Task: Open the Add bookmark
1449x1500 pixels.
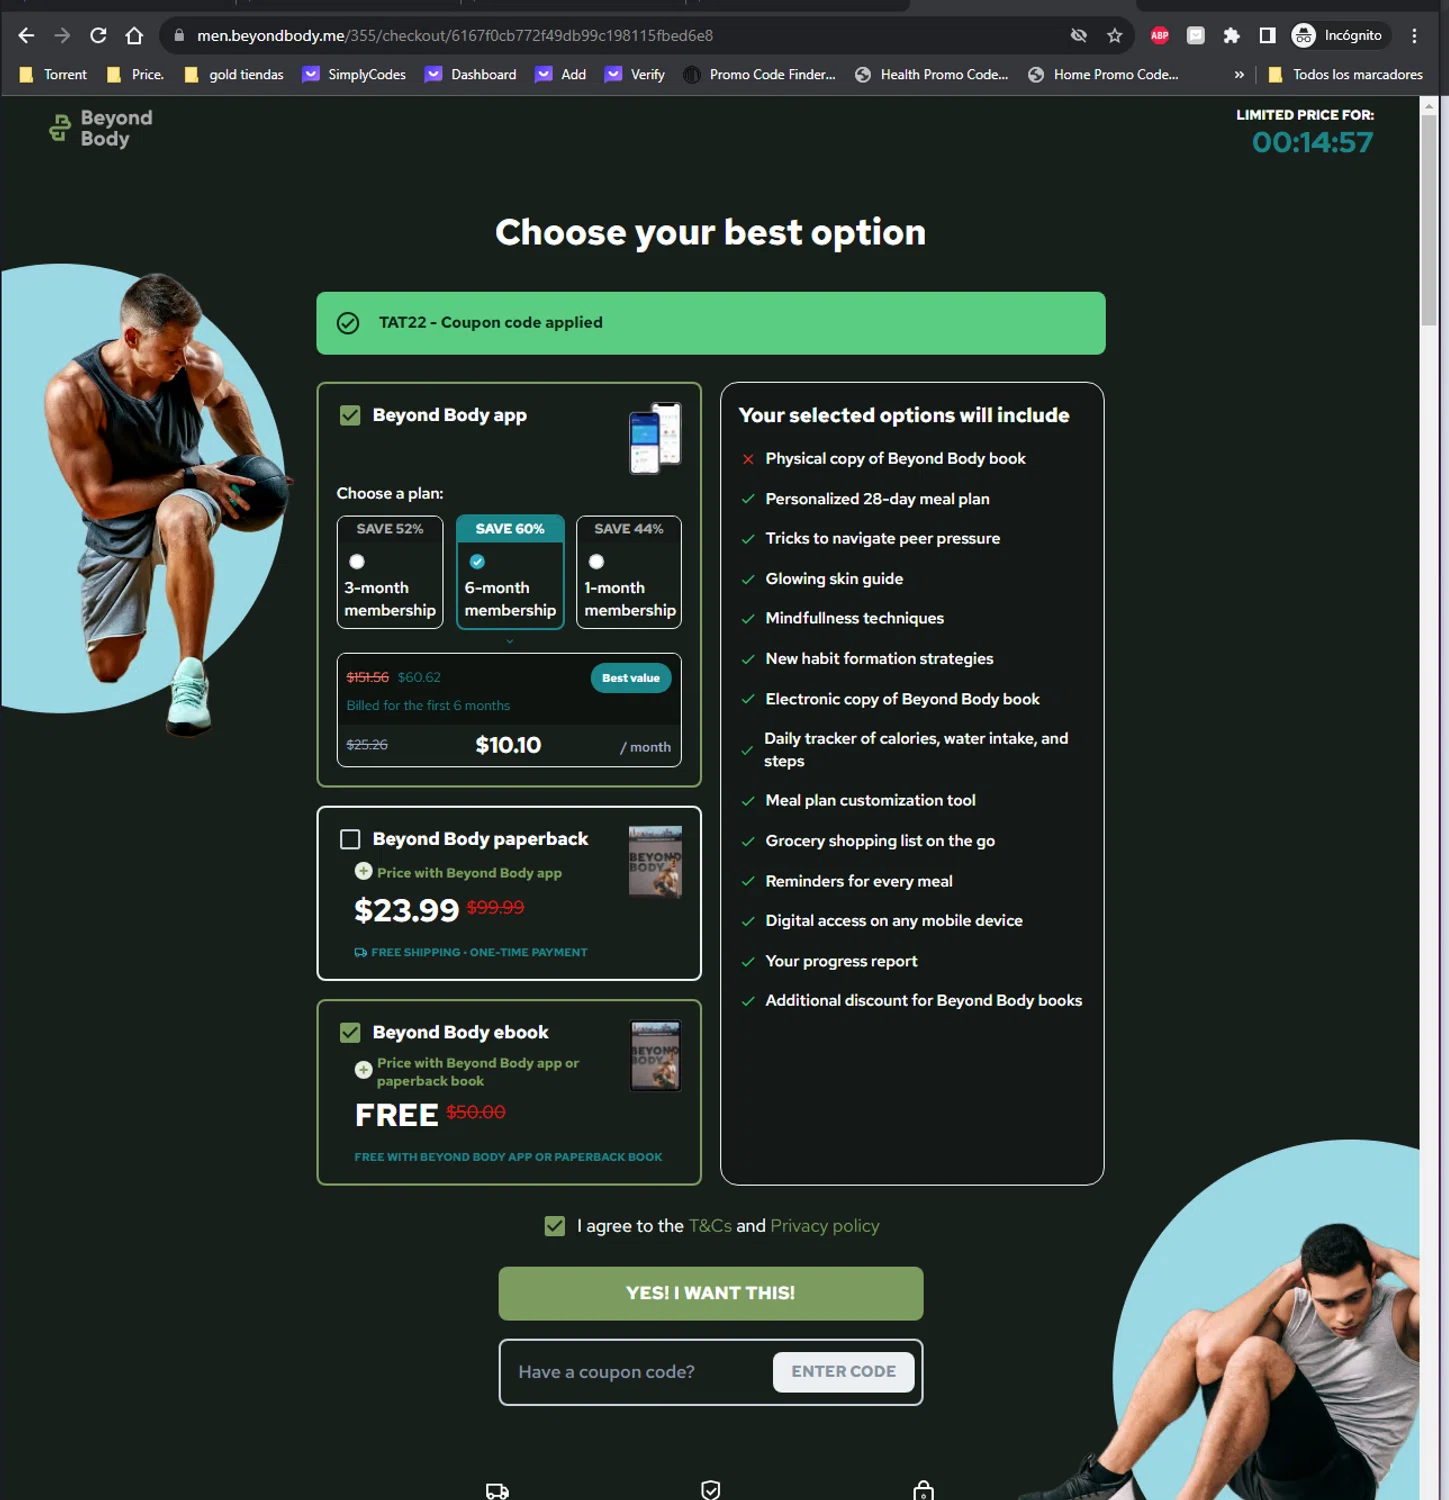Action: (x=561, y=75)
